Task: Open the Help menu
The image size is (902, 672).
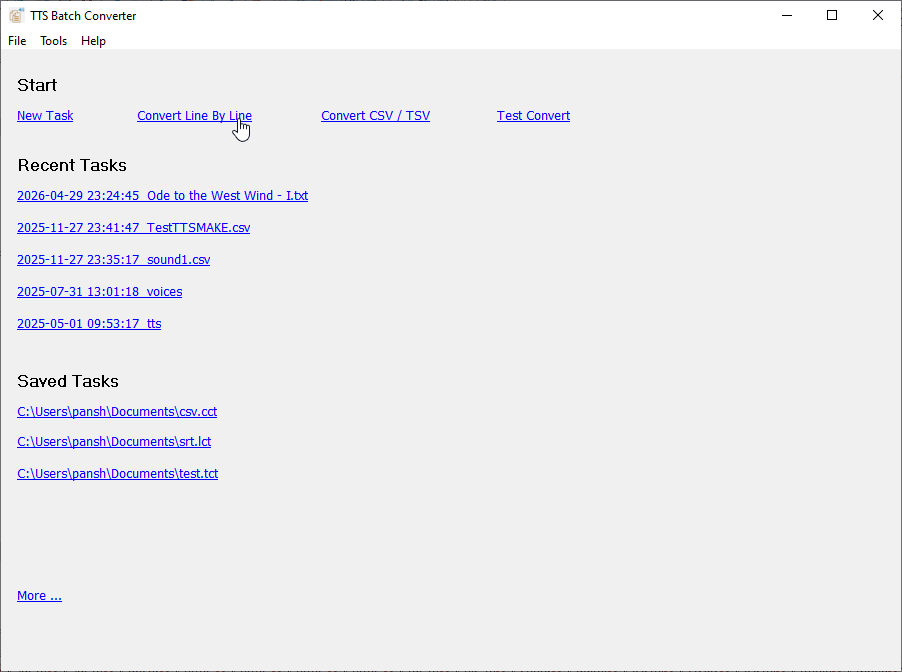Action: [x=93, y=41]
